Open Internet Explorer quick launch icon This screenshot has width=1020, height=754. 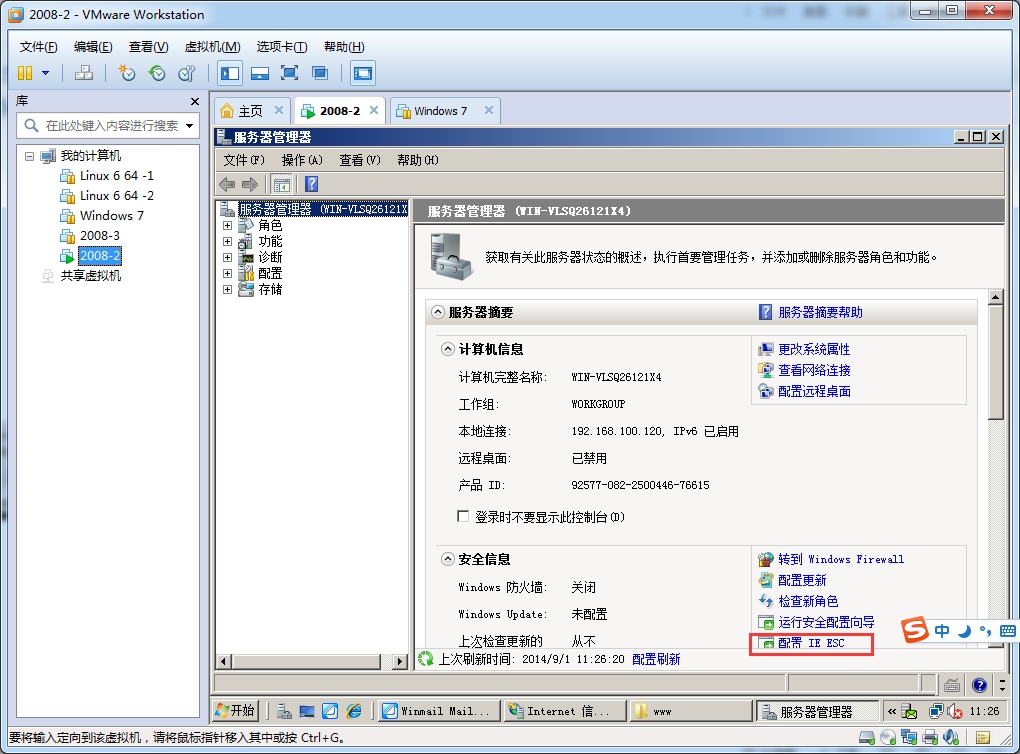[x=354, y=711]
